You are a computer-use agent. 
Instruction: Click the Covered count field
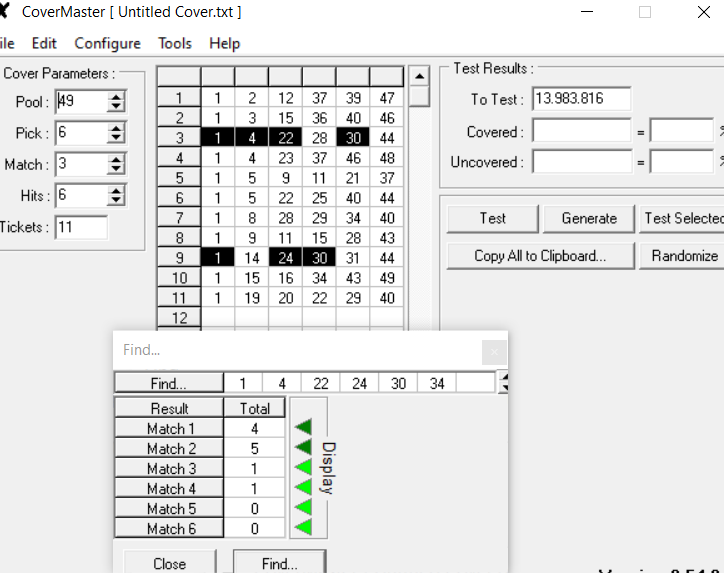pyautogui.click(x=581, y=131)
